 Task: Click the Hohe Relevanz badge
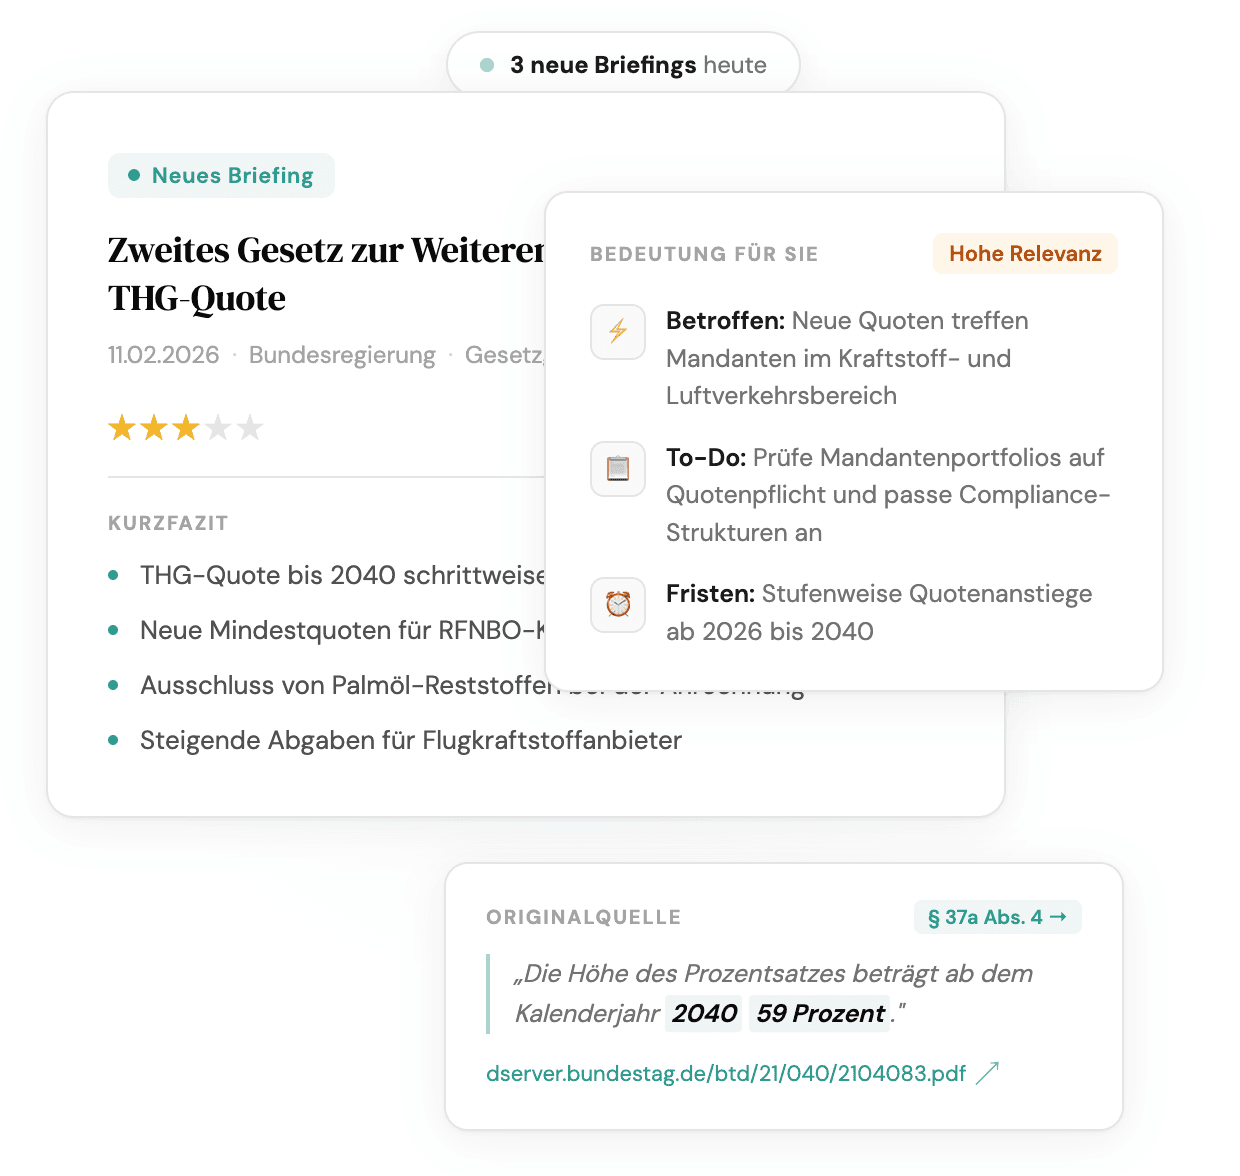point(1025,253)
